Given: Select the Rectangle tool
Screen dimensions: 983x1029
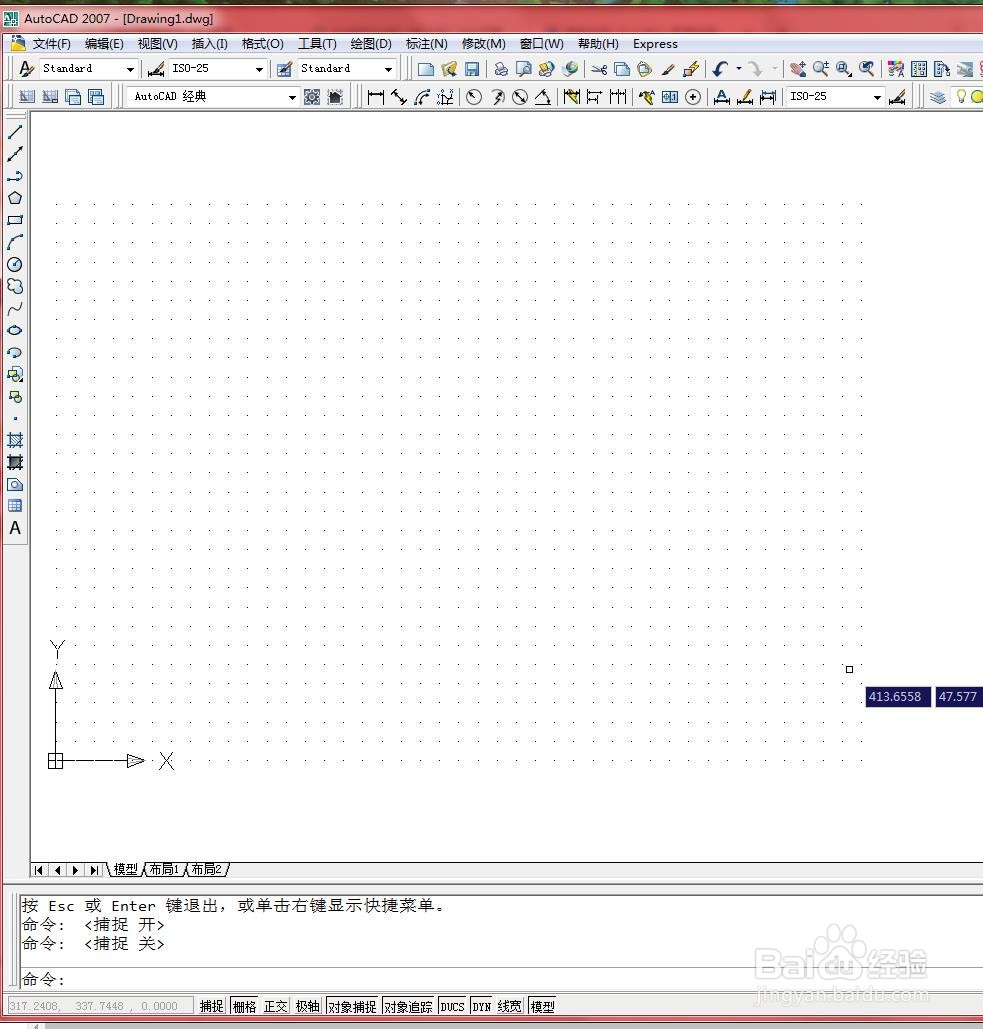Looking at the screenshot, I should click(x=15, y=220).
